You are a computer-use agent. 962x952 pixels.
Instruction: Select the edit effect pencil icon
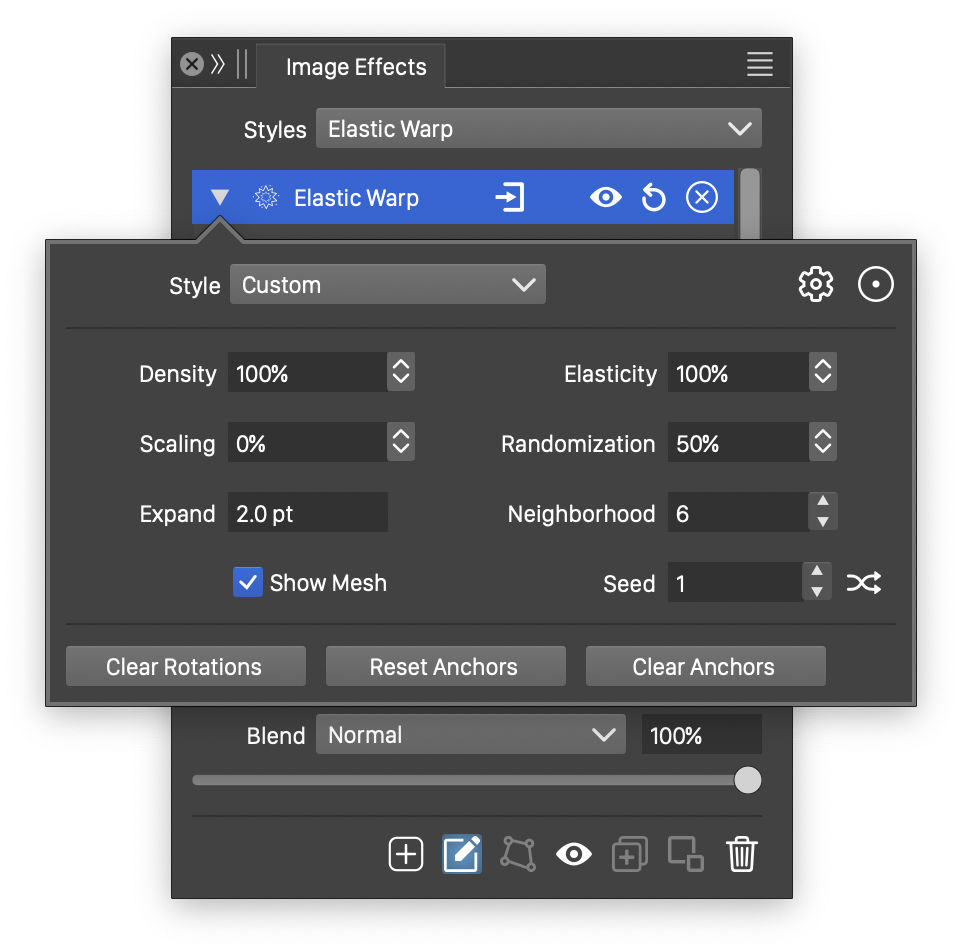pyautogui.click(x=462, y=854)
